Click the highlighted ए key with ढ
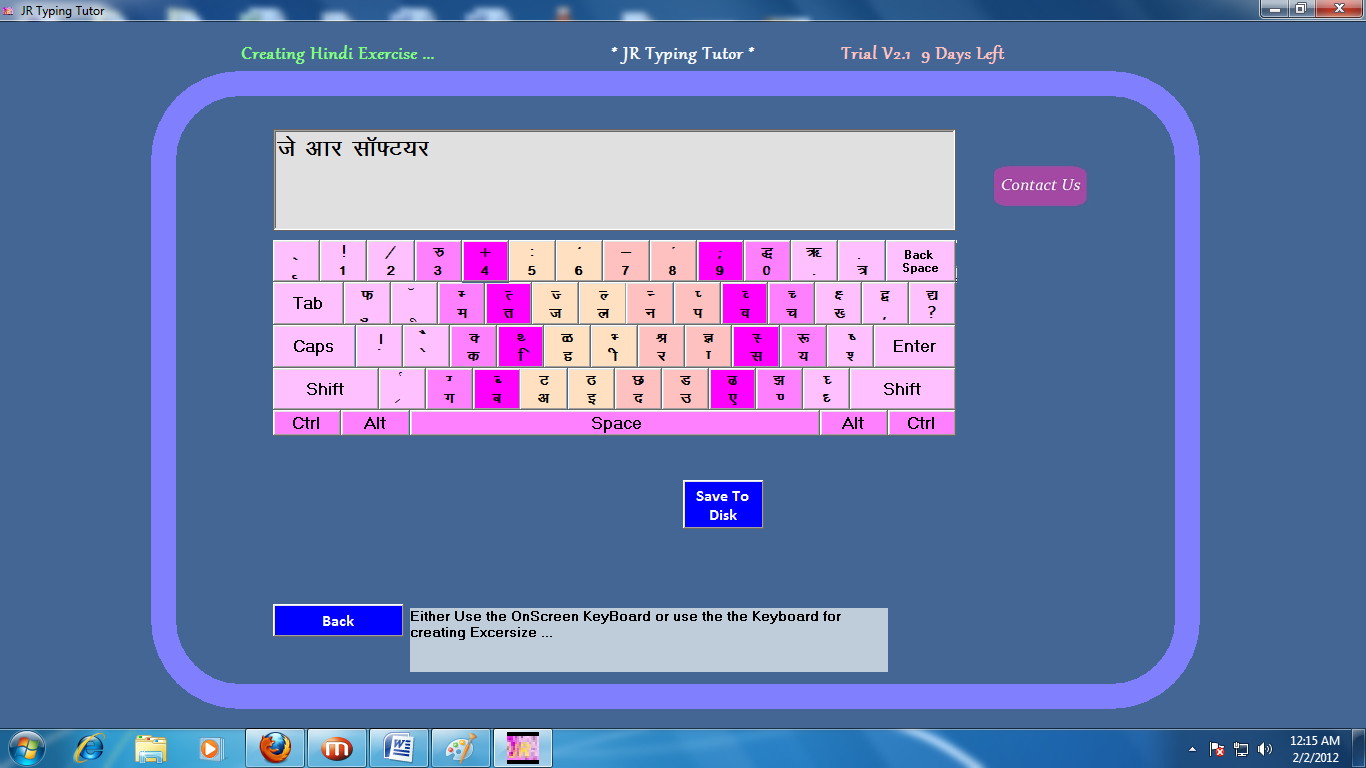The height and width of the screenshot is (768, 1366). 732,389
